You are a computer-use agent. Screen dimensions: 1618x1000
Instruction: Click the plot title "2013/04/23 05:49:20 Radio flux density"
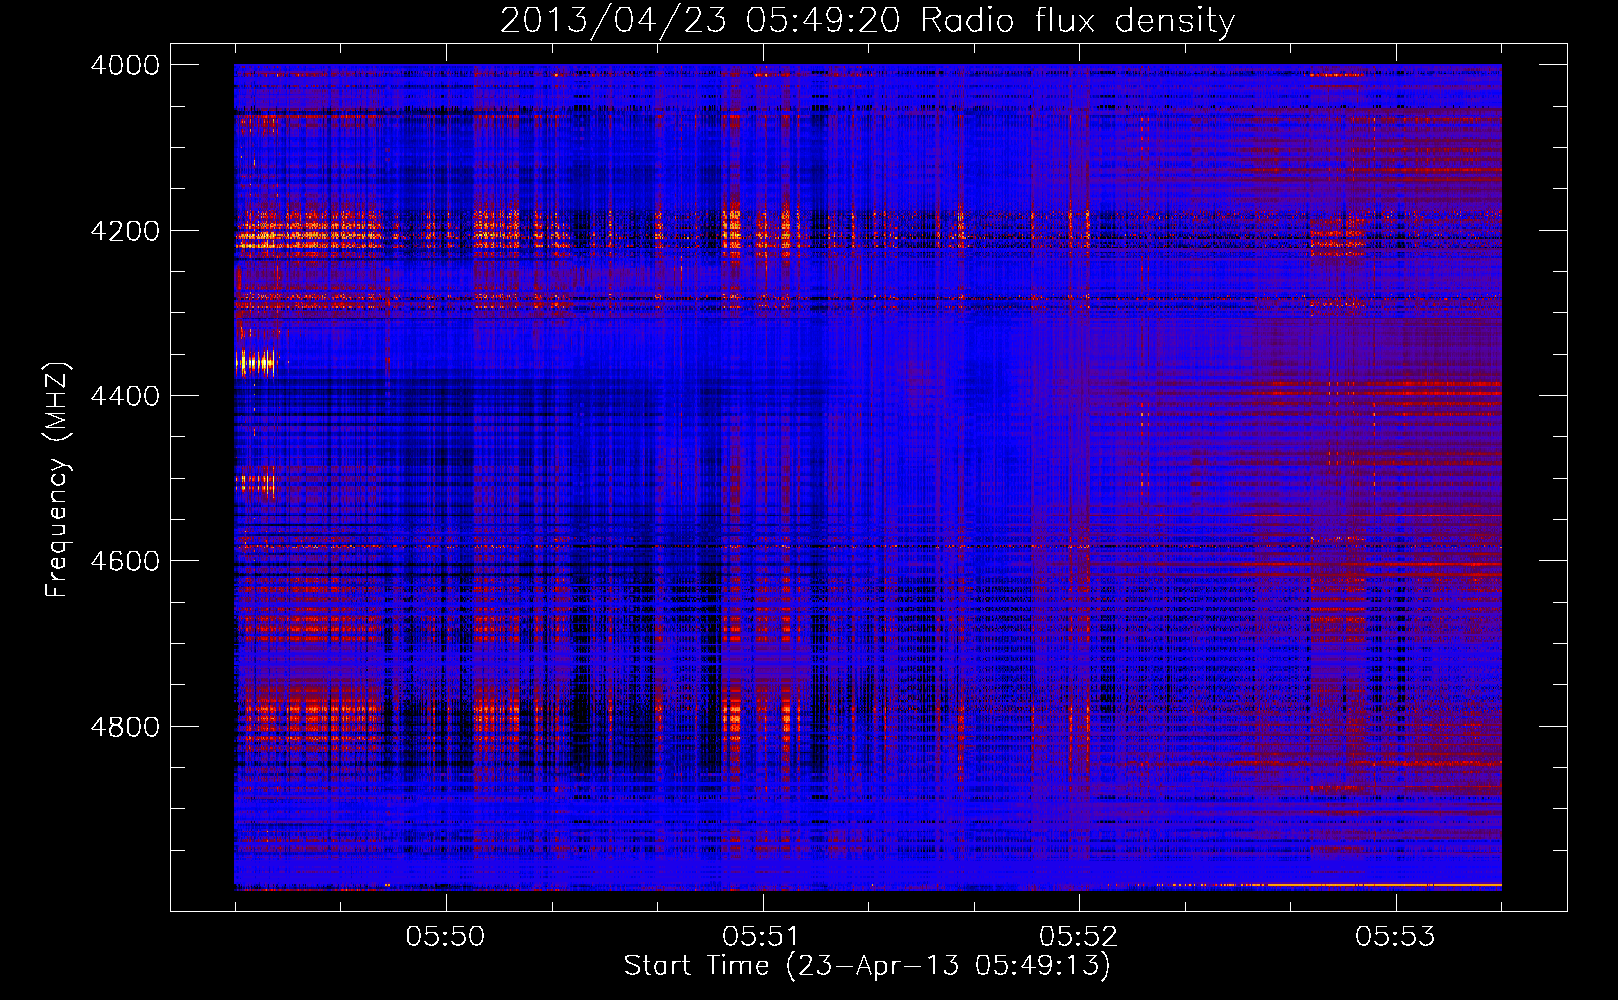(x=867, y=20)
